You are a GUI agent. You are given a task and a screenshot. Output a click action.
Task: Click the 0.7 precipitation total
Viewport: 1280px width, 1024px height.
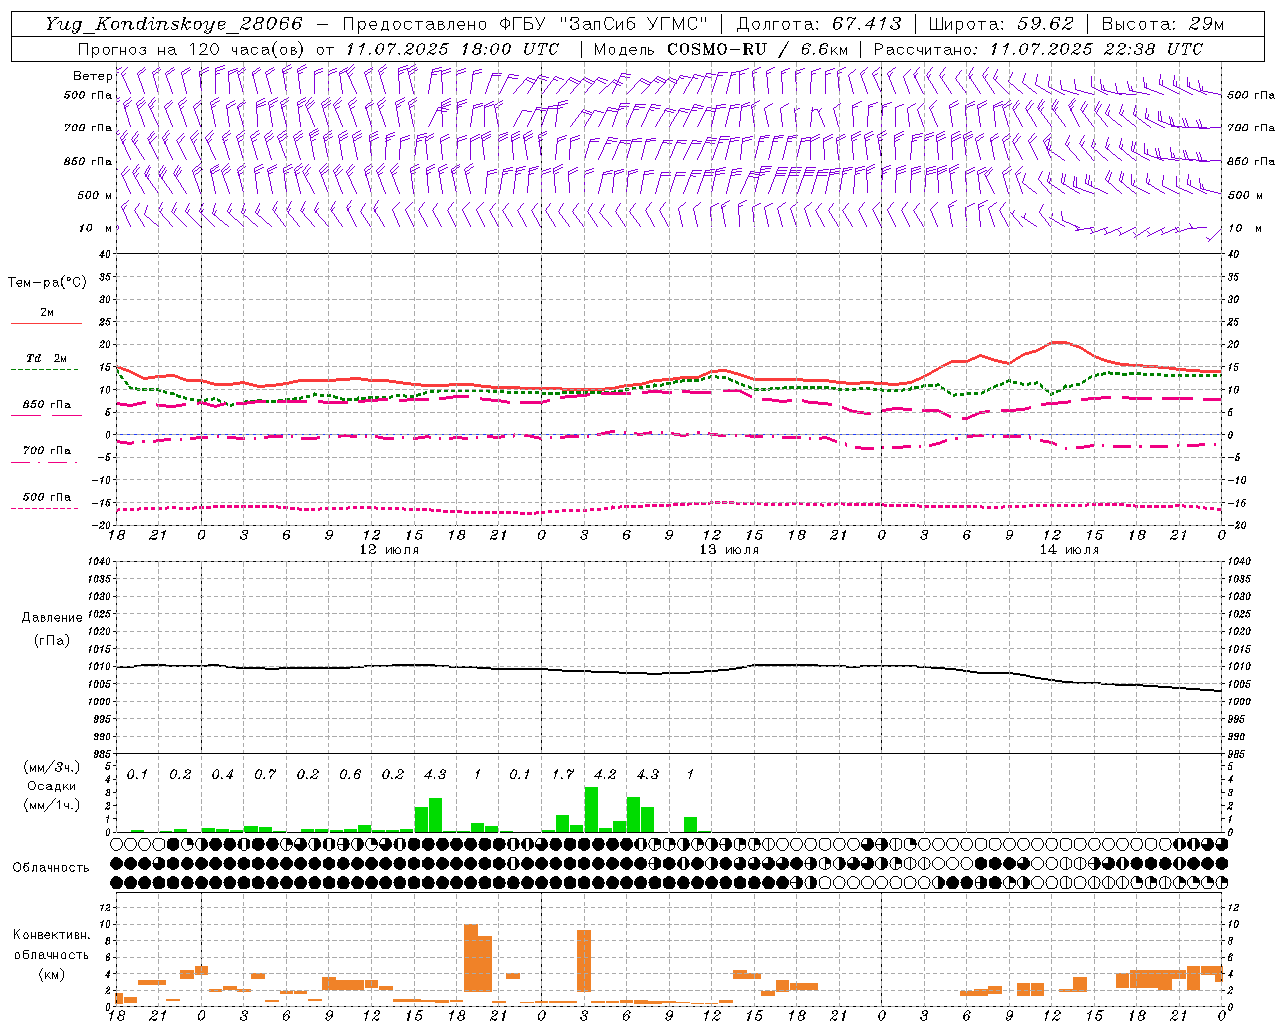tap(265, 775)
